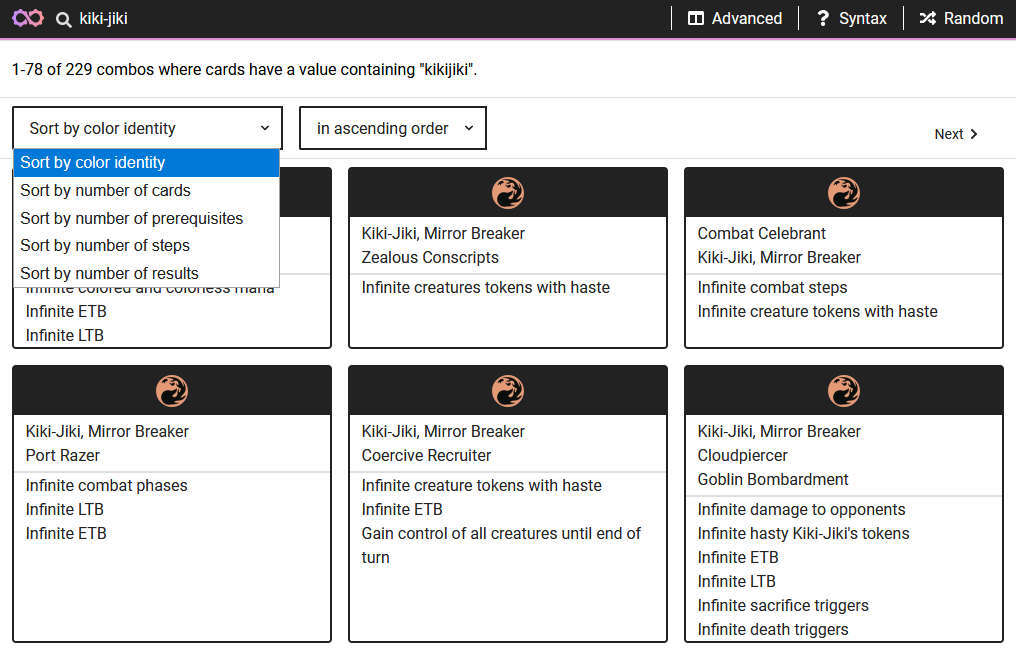Click the Random shuffle icon
Image resolution: width=1016 pixels, height=652 pixels.
coord(928,18)
